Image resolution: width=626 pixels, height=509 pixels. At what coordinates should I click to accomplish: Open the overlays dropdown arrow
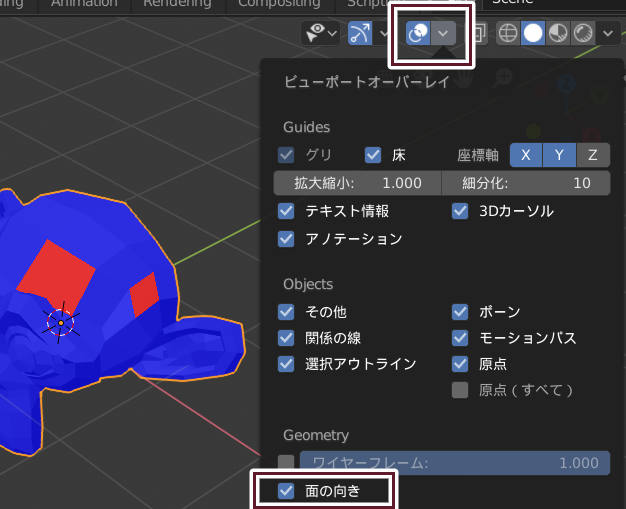point(443,33)
